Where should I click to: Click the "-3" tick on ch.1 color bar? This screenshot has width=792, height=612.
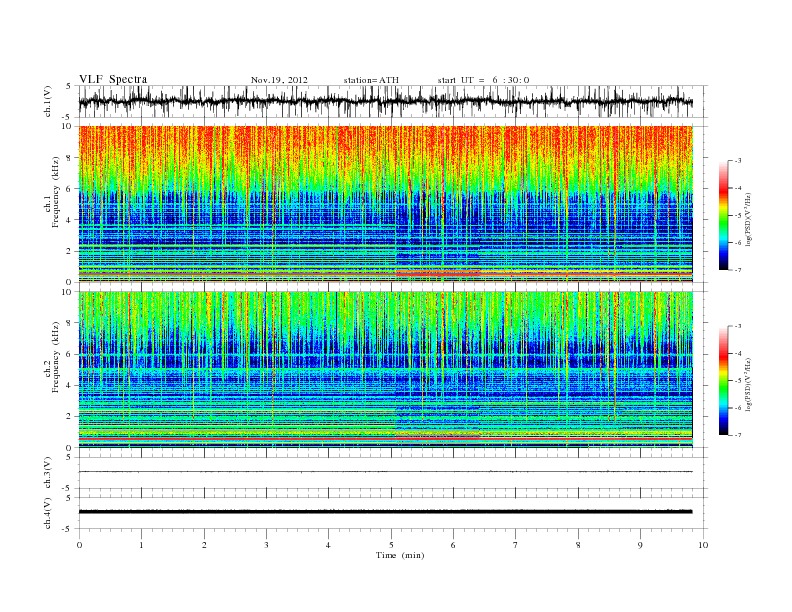[738, 161]
